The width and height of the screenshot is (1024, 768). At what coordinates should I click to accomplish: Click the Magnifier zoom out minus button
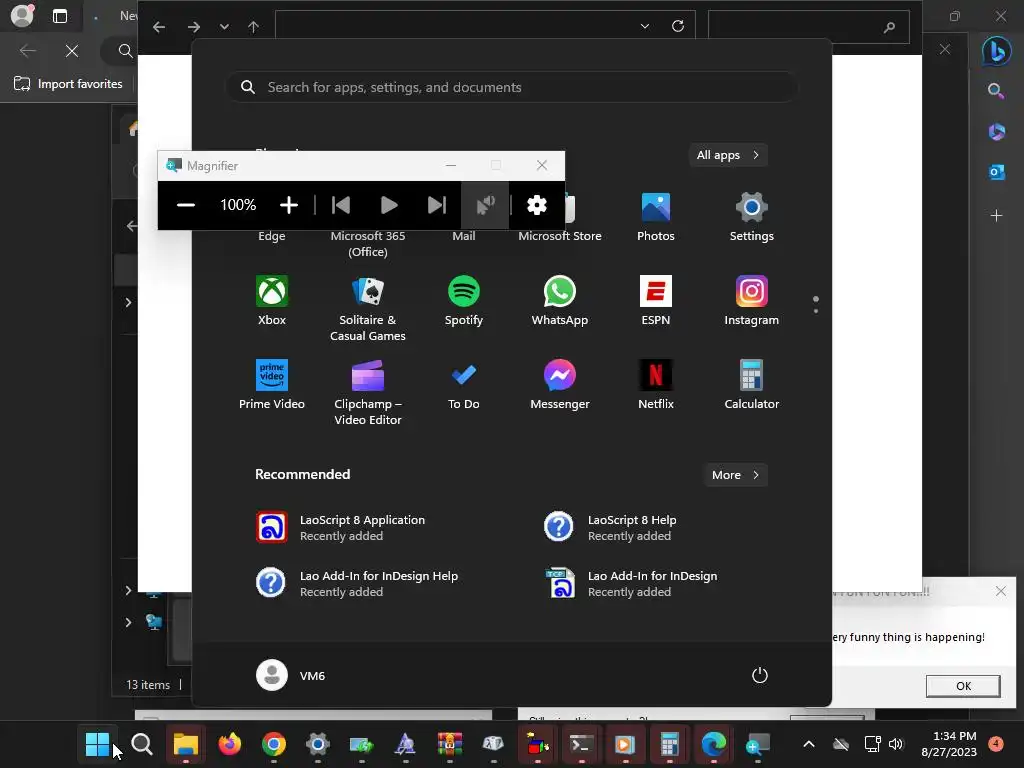coord(185,205)
